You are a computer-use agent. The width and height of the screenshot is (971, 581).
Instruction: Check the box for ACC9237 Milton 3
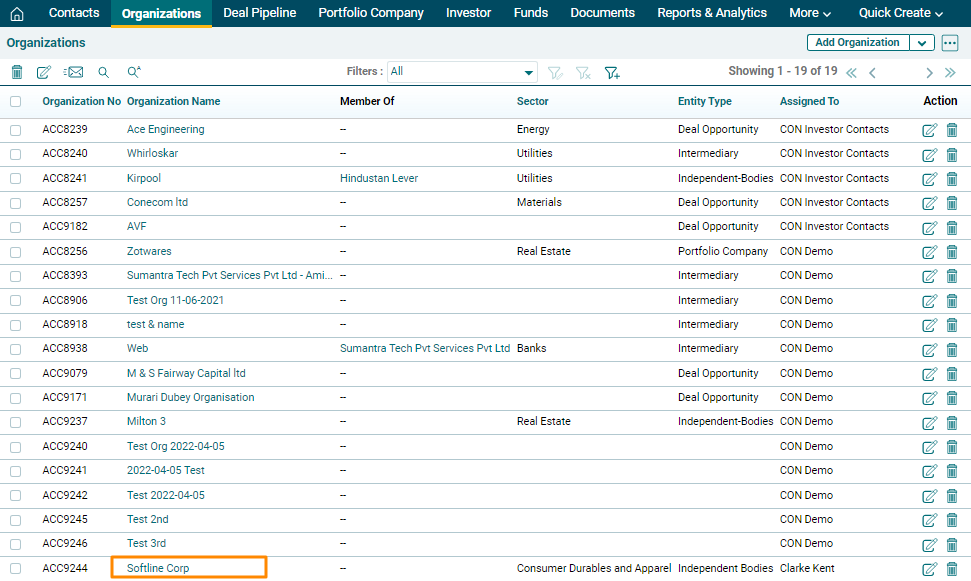click(x=15, y=422)
